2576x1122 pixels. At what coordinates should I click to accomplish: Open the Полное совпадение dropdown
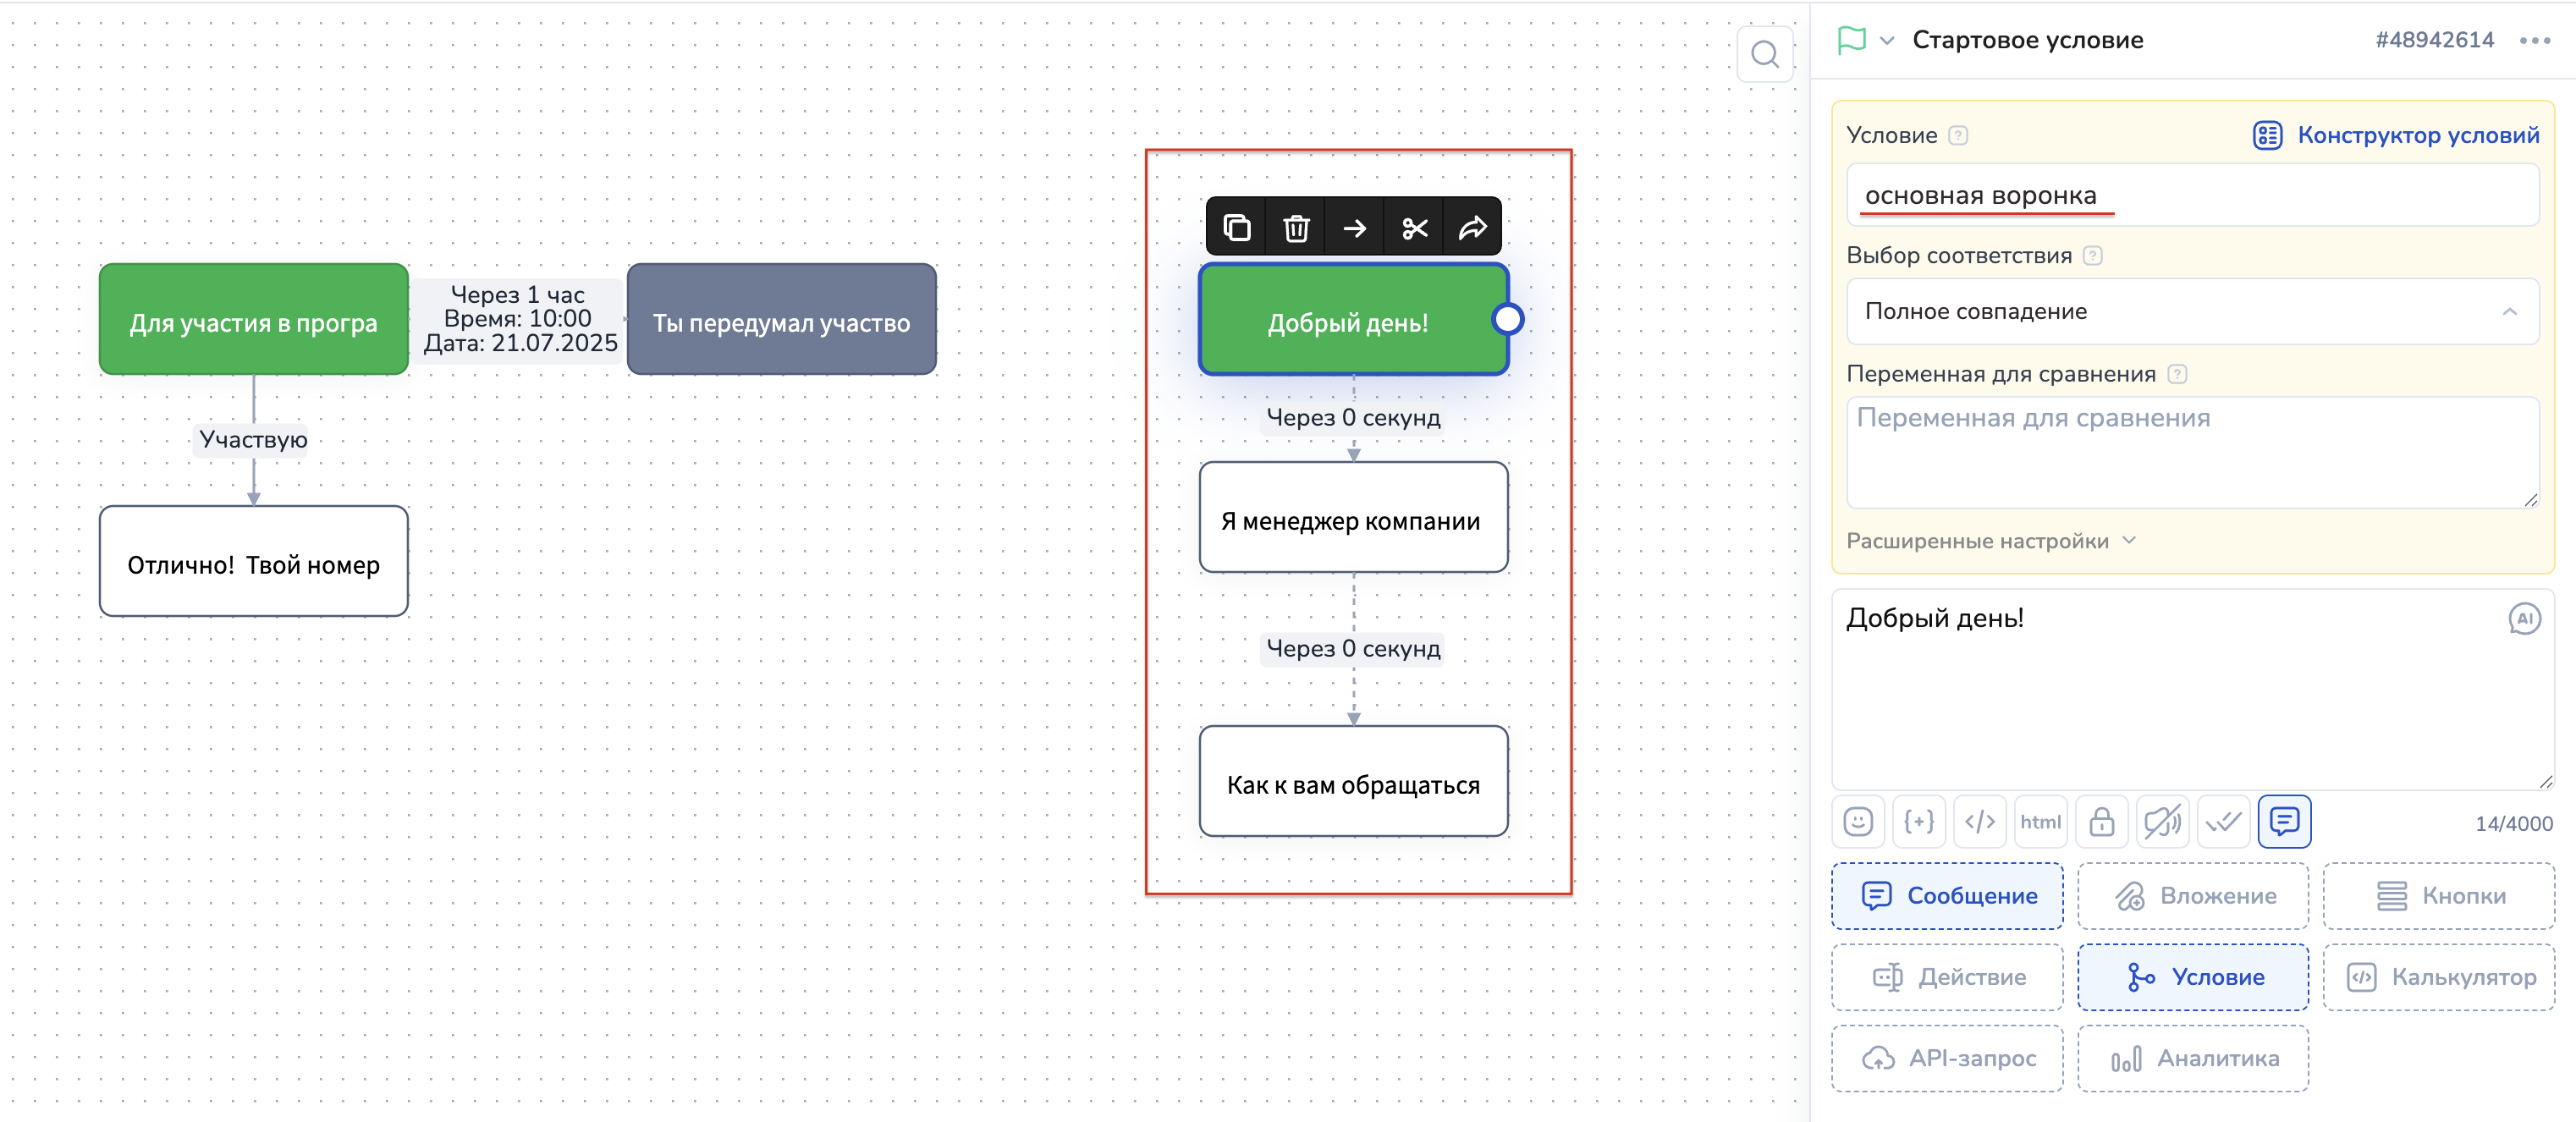pos(2192,311)
